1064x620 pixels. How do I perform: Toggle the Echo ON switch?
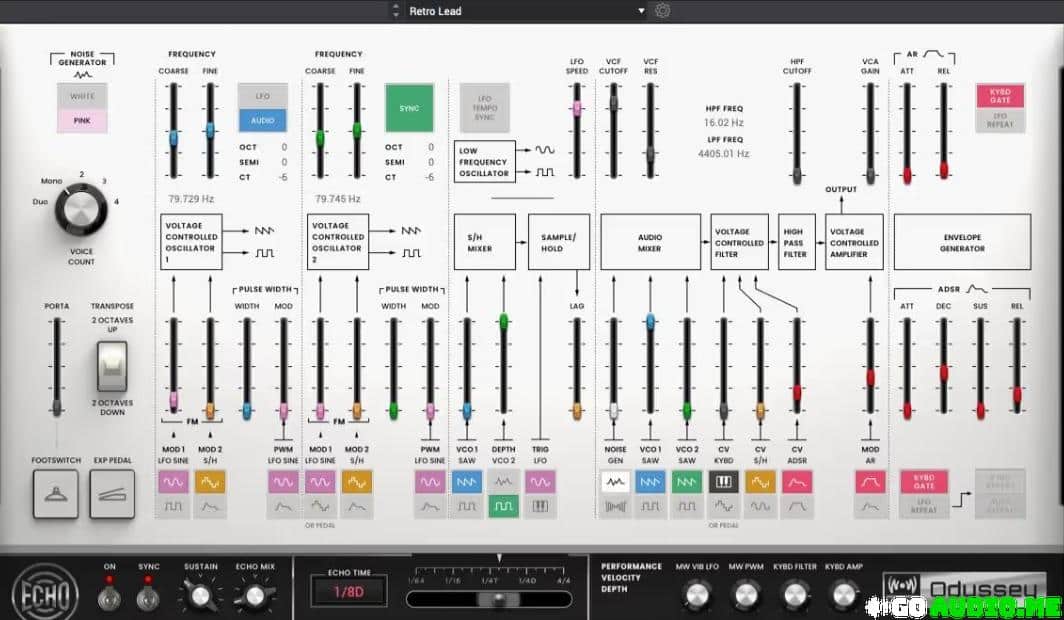coord(110,597)
